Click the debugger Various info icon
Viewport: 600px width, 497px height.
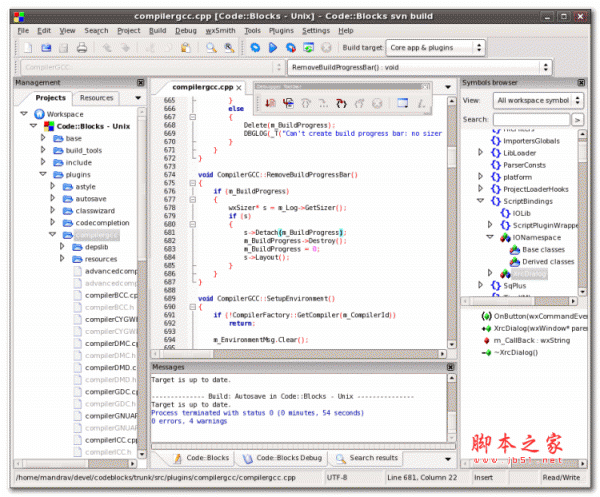pos(421,103)
